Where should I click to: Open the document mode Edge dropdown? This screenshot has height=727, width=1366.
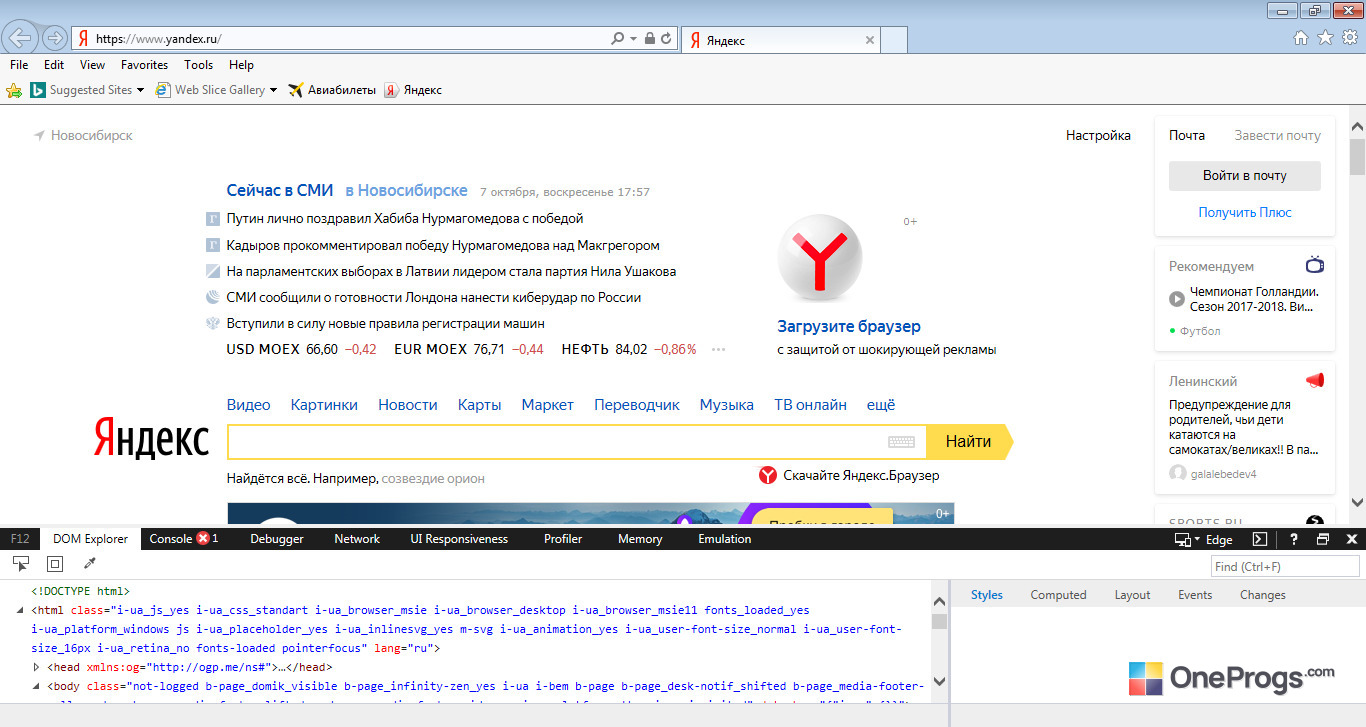click(1203, 539)
